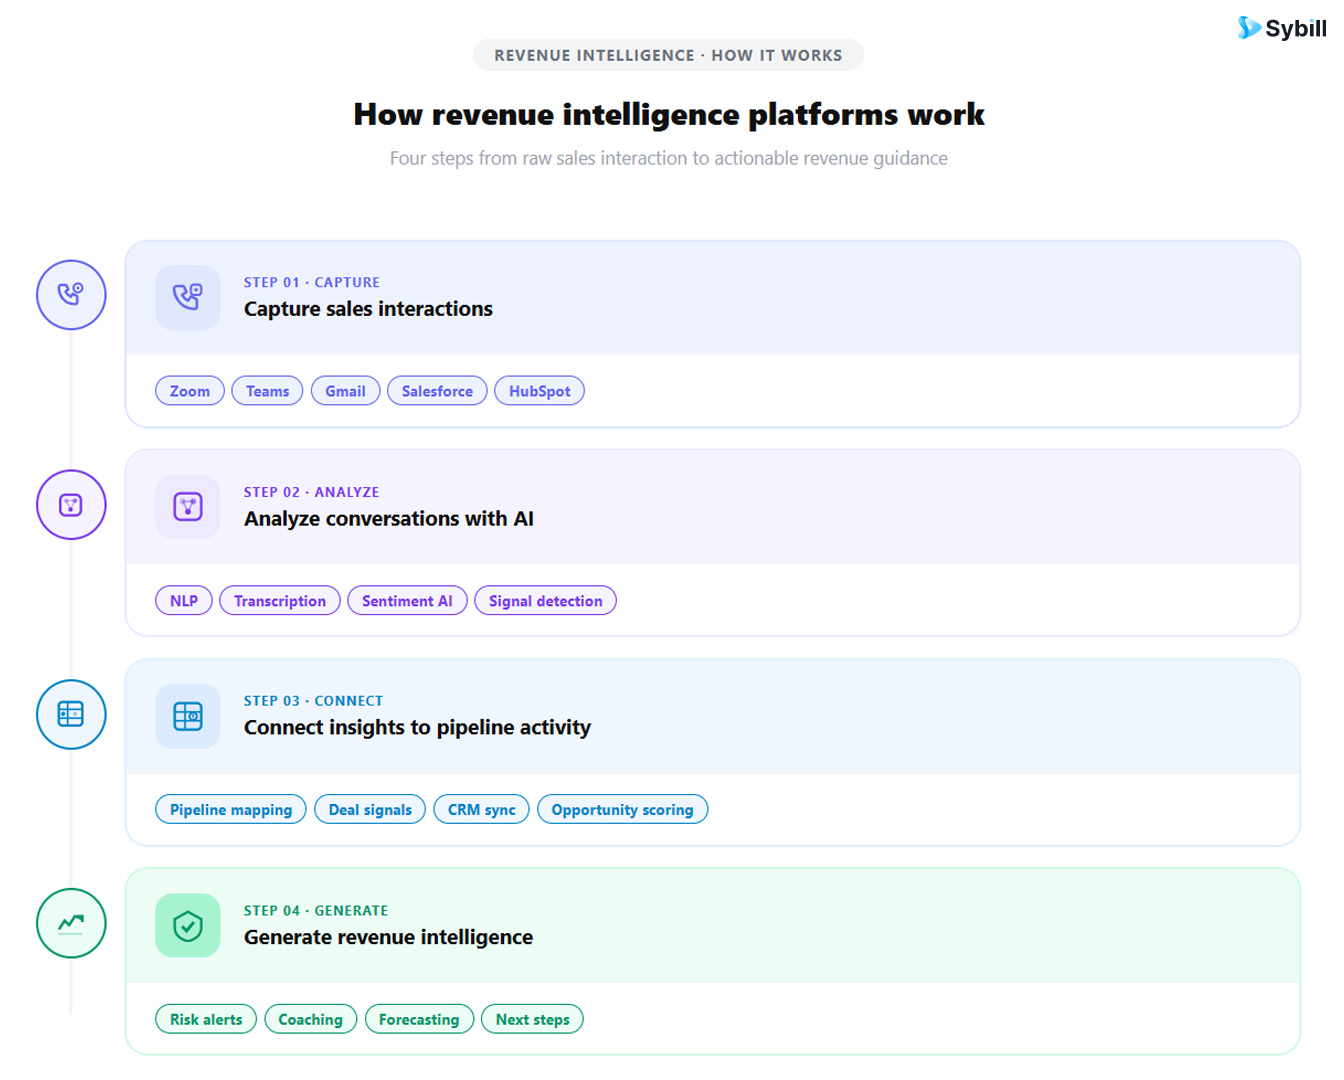Click the Transcription tag
Image resolution: width=1344 pixels, height=1080 pixels.
pyautogui.click(x=280, y=601)
